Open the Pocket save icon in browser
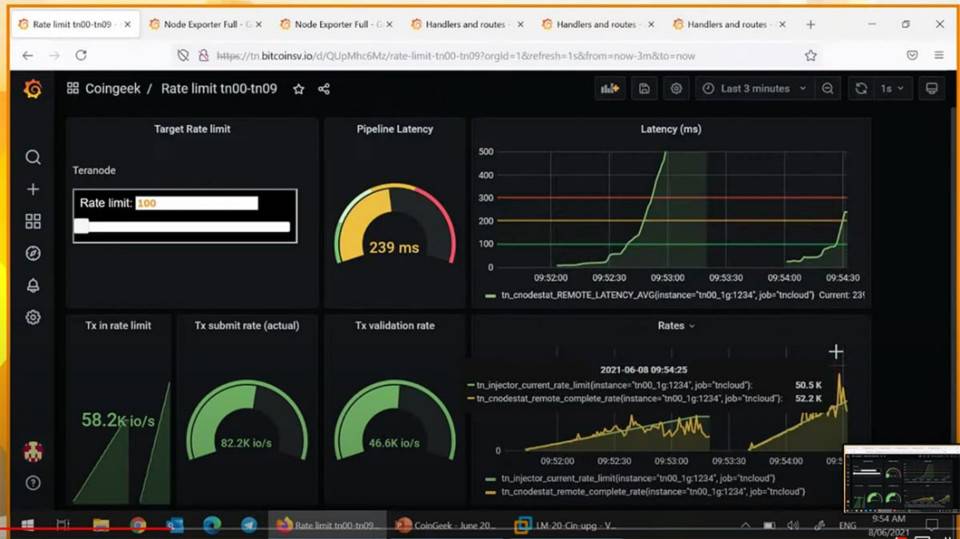The height and width of the screenshot is (539, 960). [912, 55]
